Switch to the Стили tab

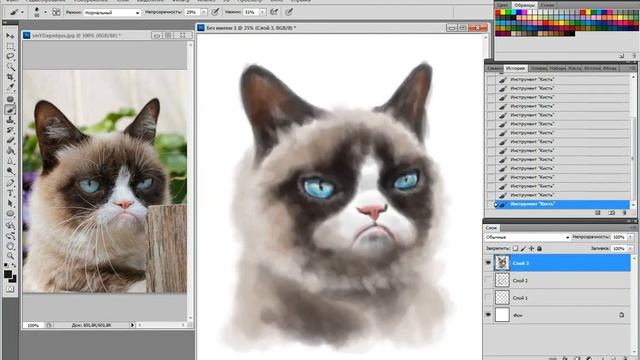(x=547, y=5)
